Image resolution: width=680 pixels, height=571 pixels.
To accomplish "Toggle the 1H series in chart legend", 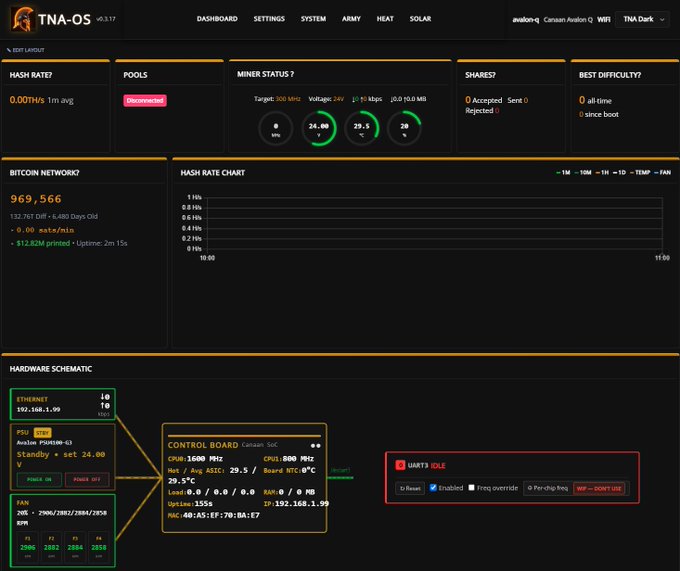I will (x=602, y=173).
